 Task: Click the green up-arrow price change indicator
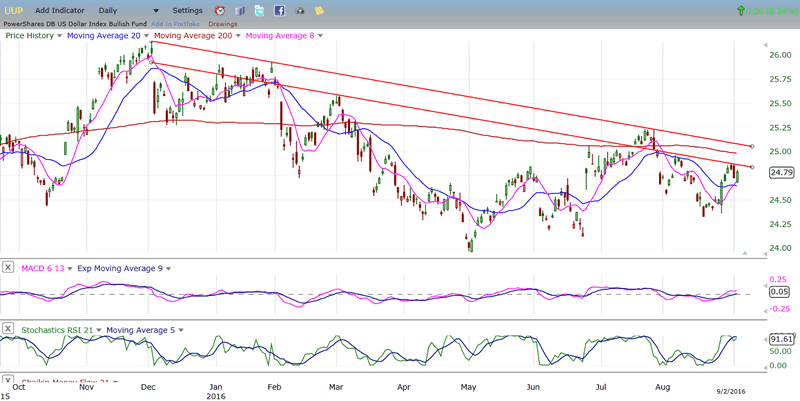[x=739, y=10]
